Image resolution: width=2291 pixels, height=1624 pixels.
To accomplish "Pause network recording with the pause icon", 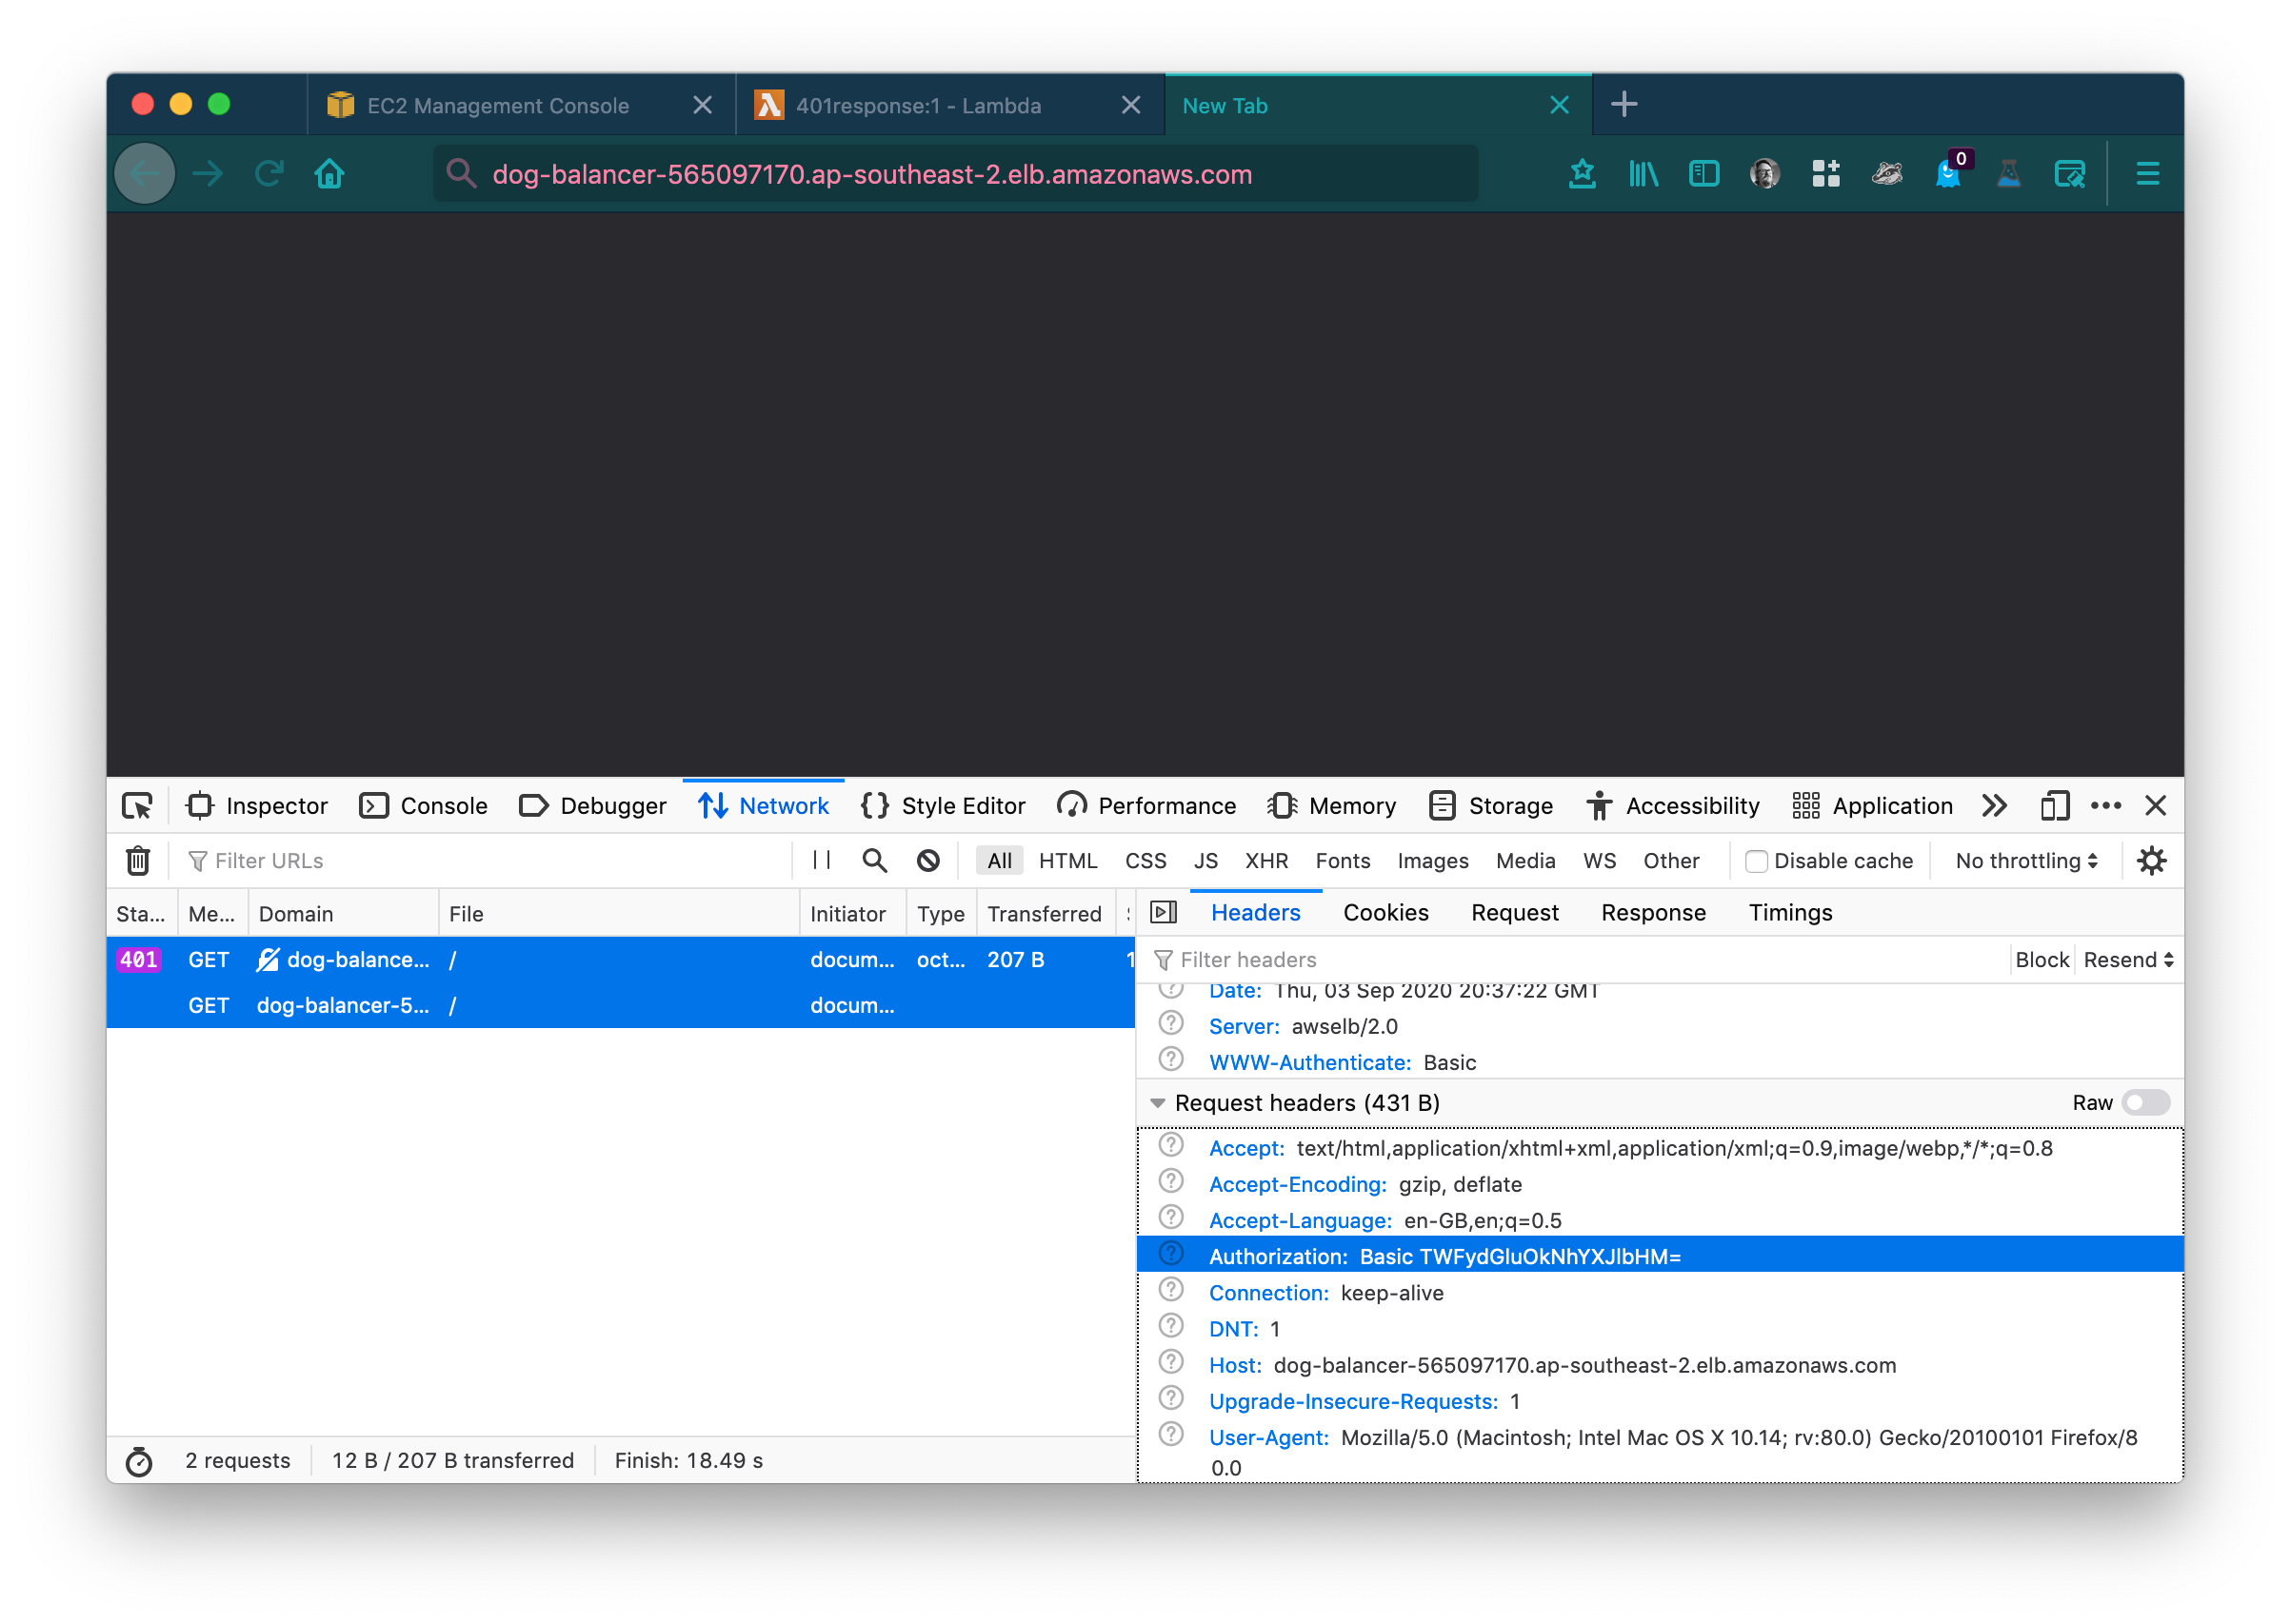I will click(822, 861).
